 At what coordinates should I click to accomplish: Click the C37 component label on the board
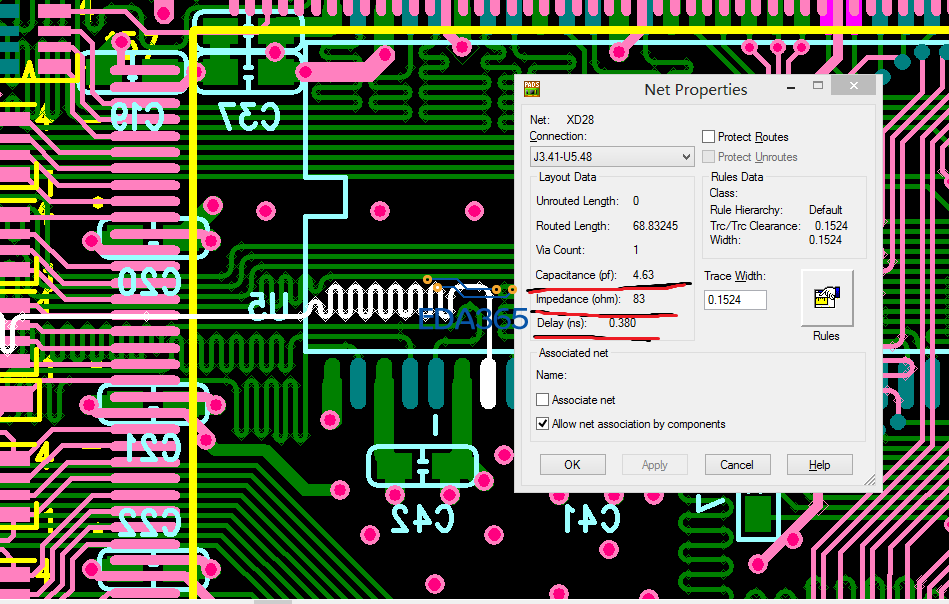click(250, 116)
